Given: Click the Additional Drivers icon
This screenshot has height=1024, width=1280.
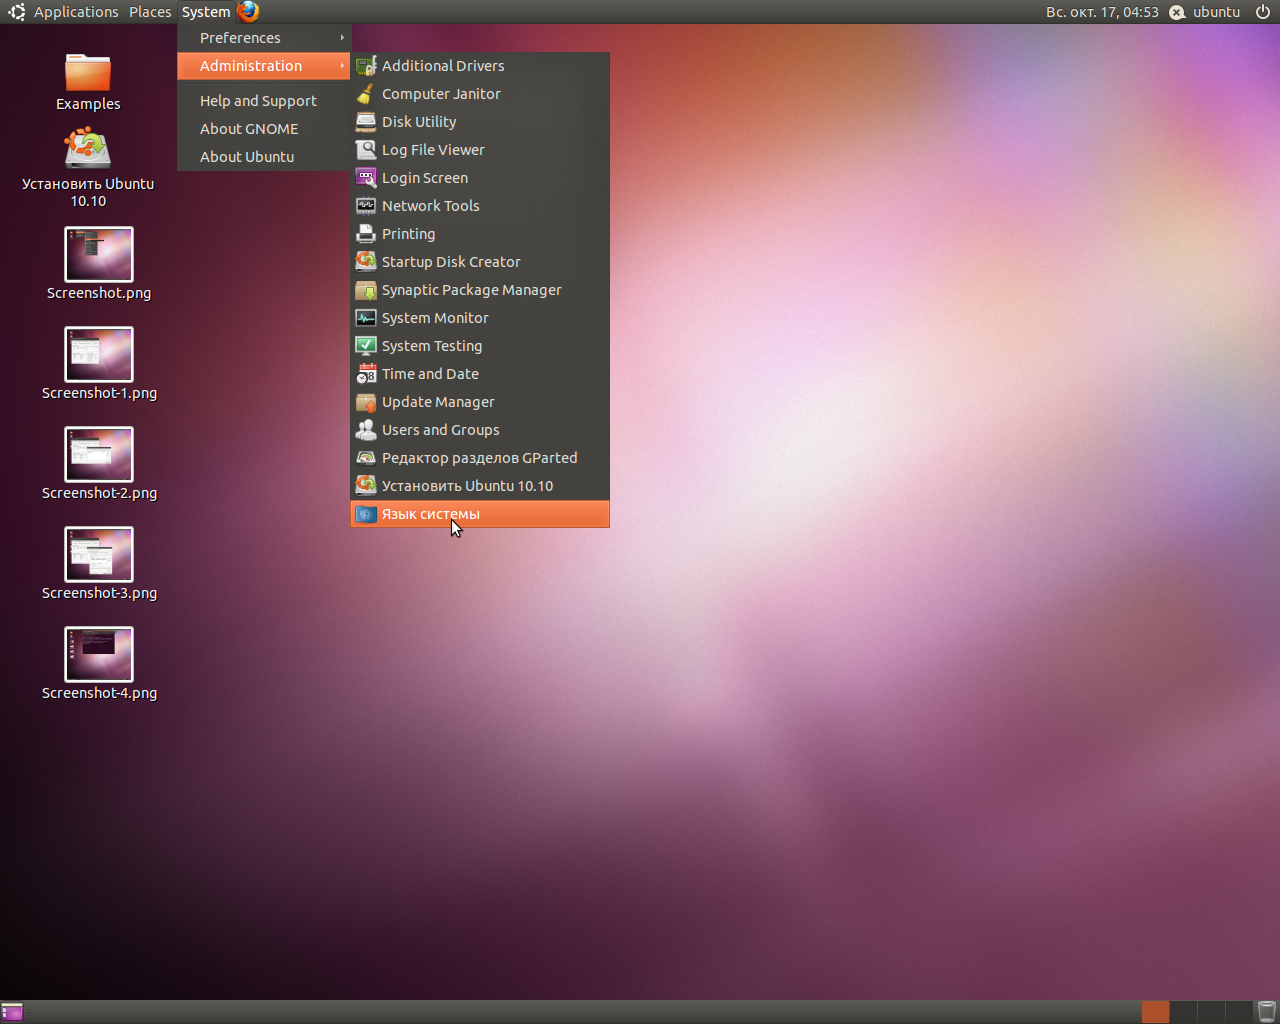Looking at the screenshot, I should click(x=366, y=66).
